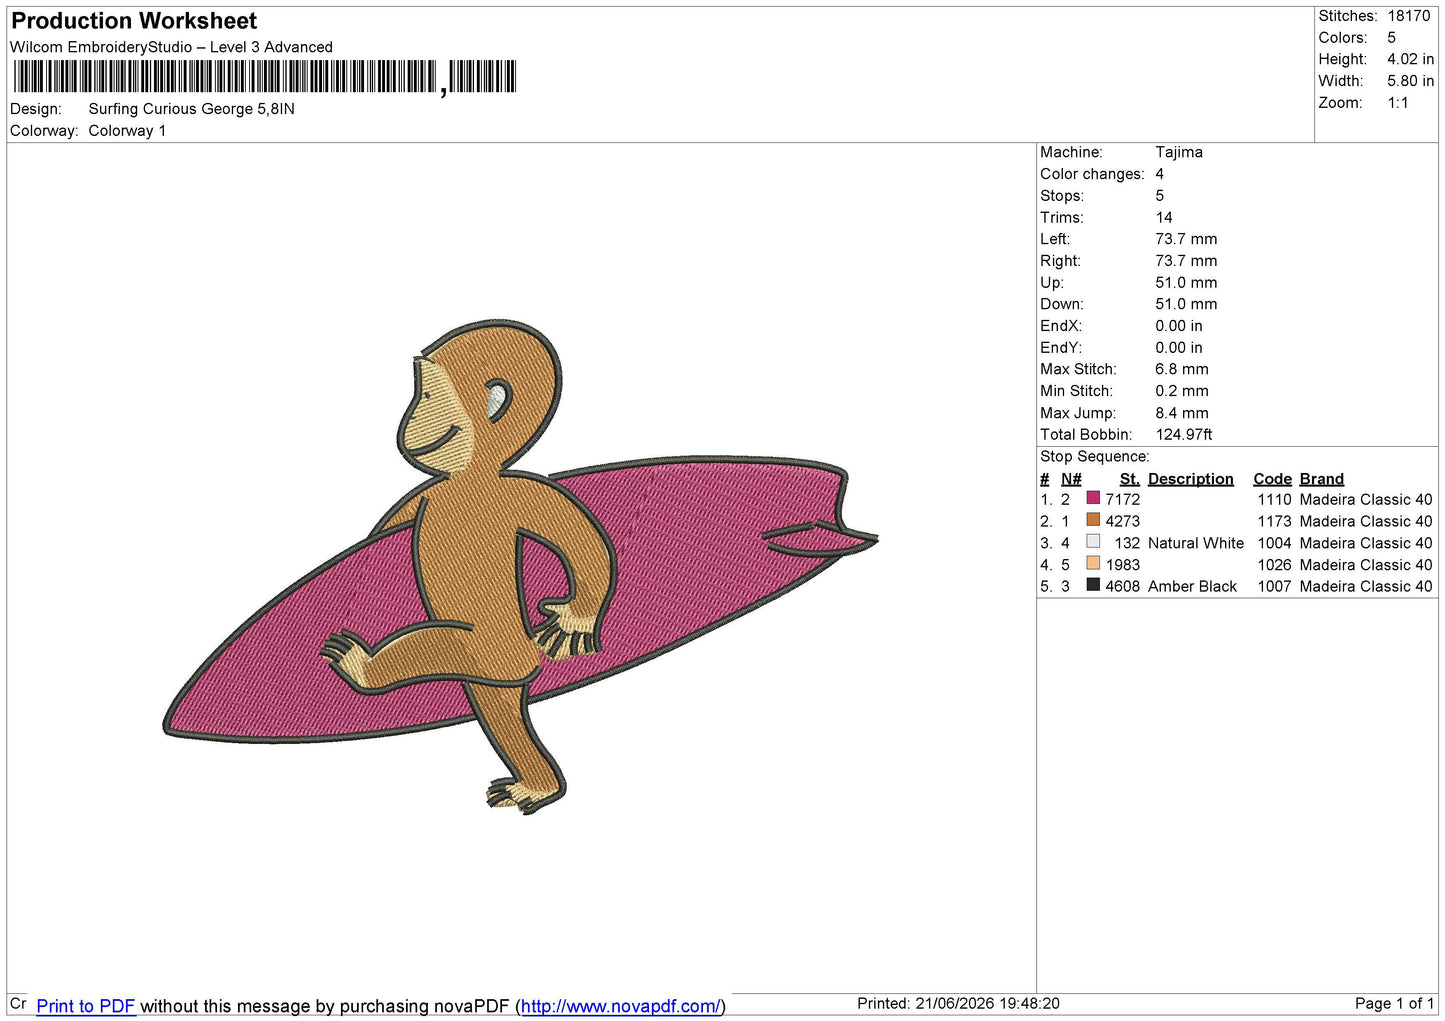The height and width of the screenshot is (1021, 1445).
Task: Click the height value '4.02 in'
Action: (x=1410, y=59)
